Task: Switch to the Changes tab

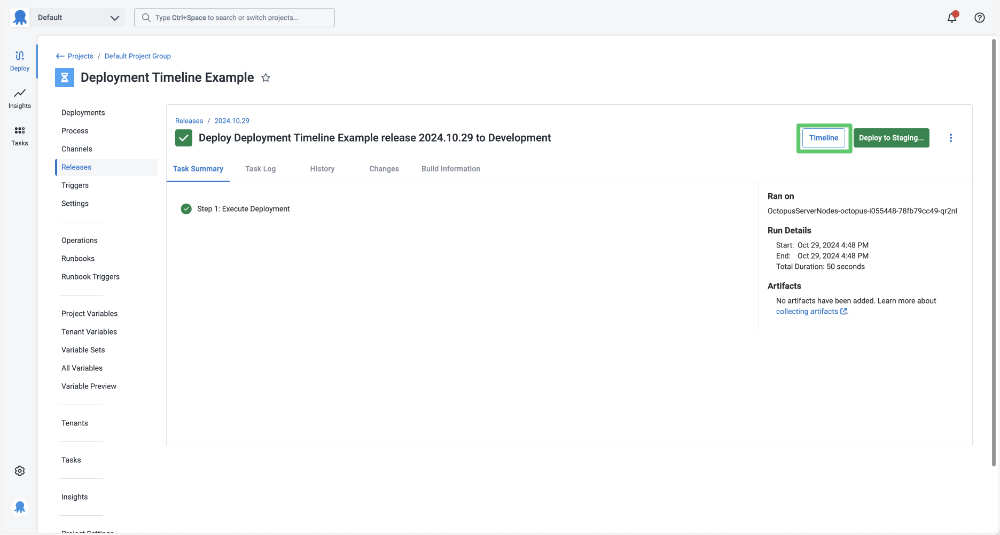Action: (384, 169)
